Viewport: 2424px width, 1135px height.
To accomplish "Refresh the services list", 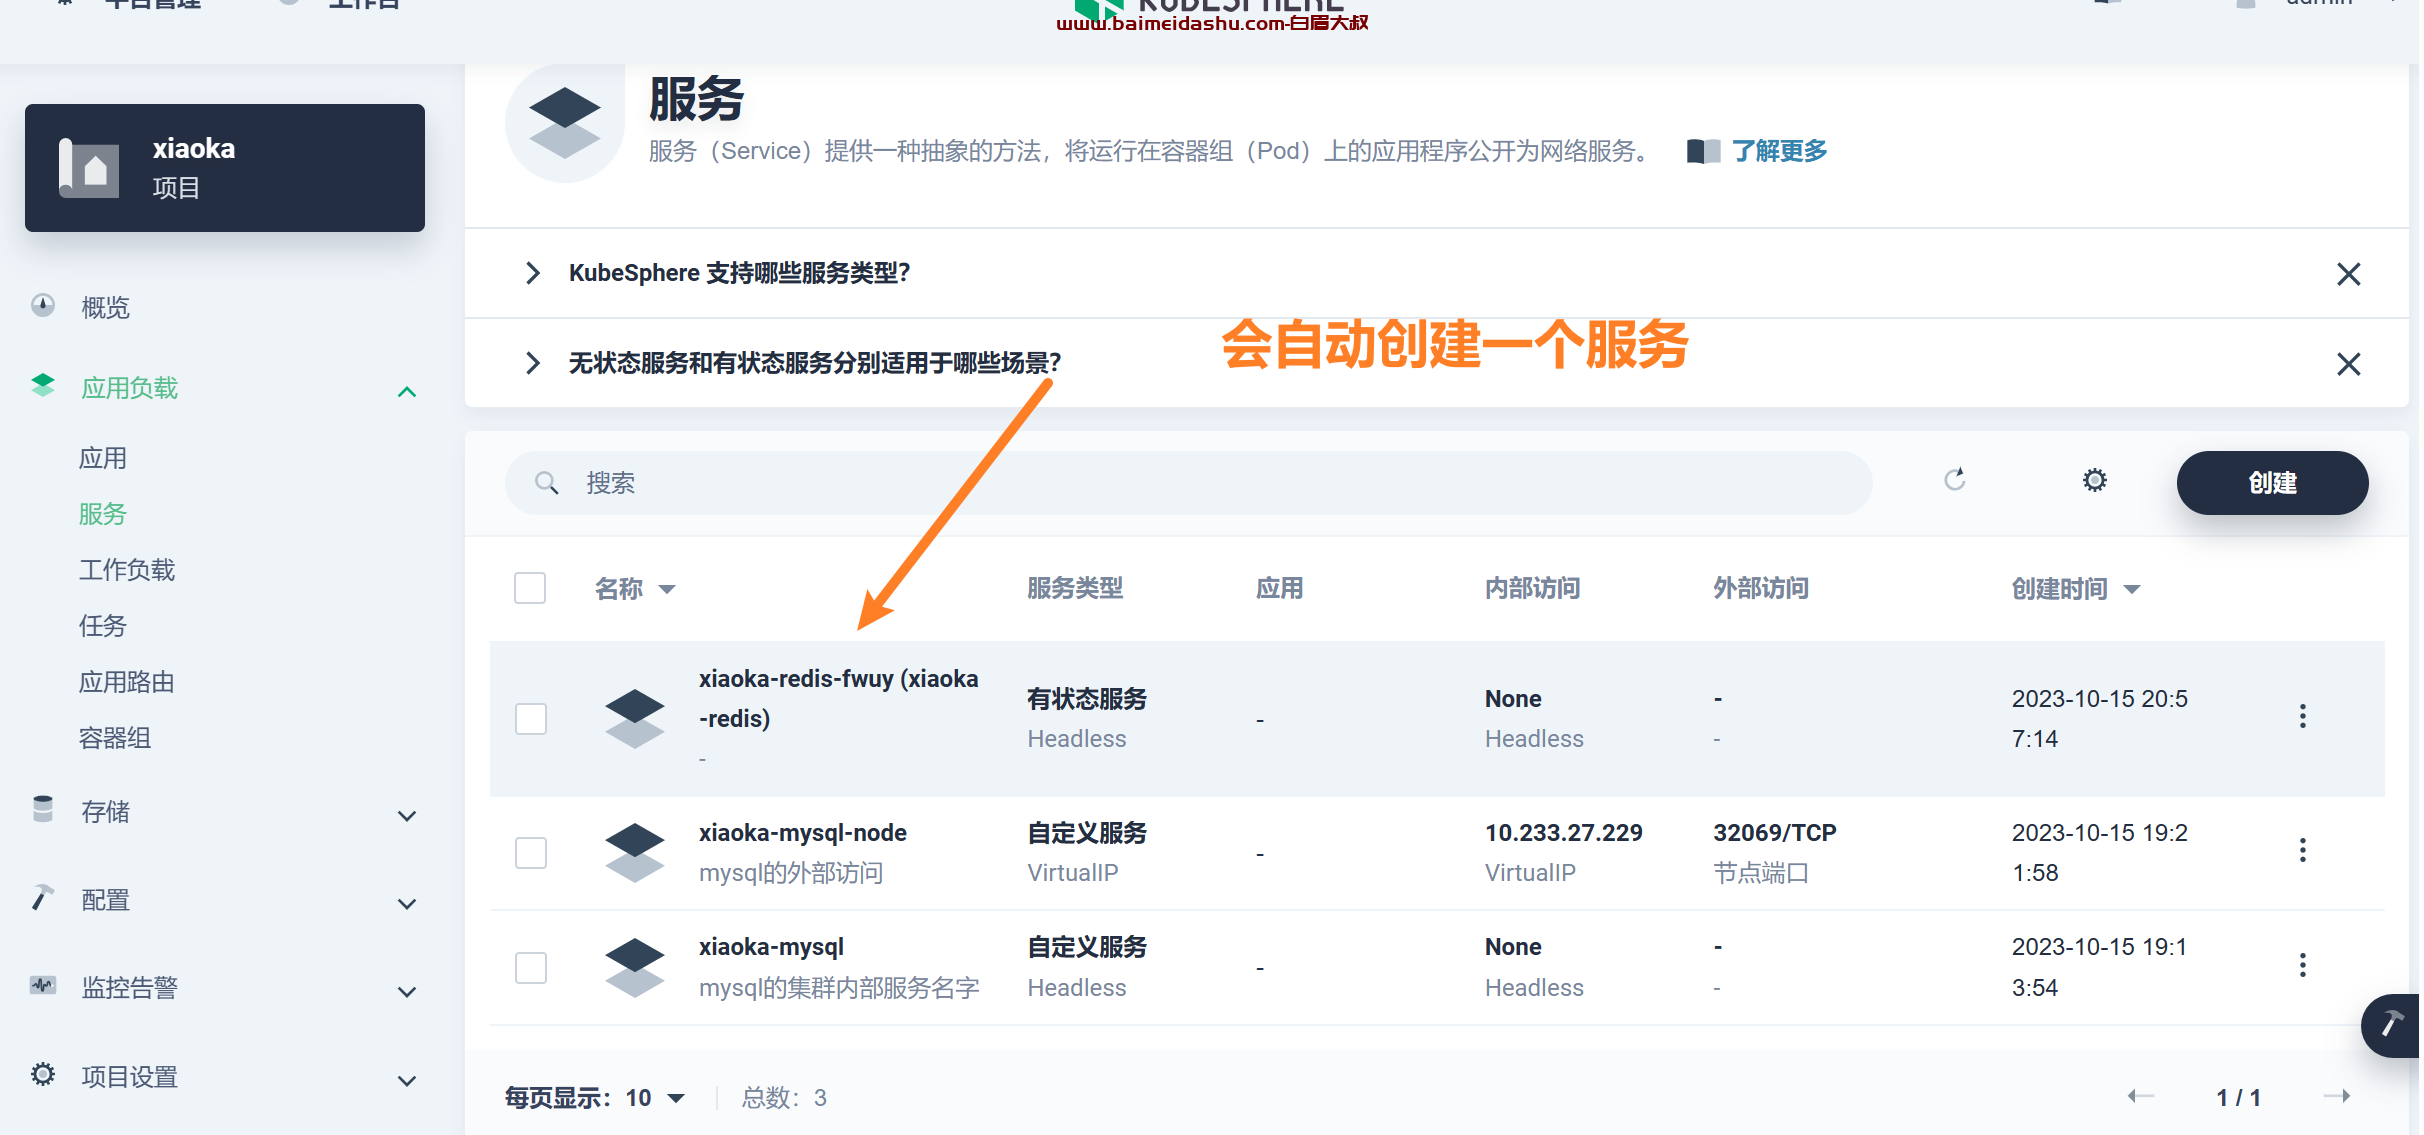I will pos(1955,480).
